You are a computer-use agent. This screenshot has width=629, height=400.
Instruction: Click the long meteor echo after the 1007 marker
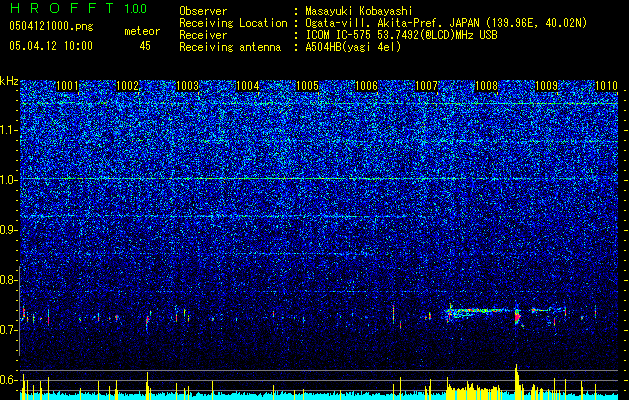(x=478, y=311)
